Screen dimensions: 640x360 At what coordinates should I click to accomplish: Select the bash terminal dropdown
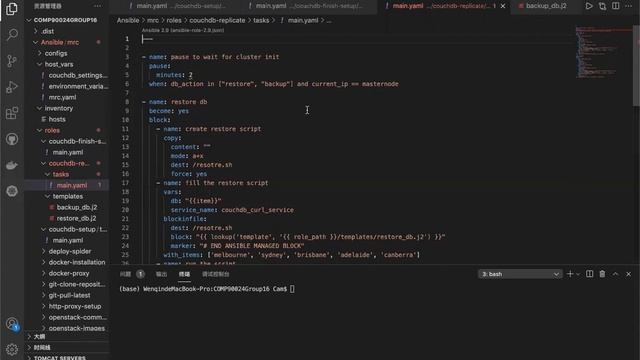(x=520, y=274)
